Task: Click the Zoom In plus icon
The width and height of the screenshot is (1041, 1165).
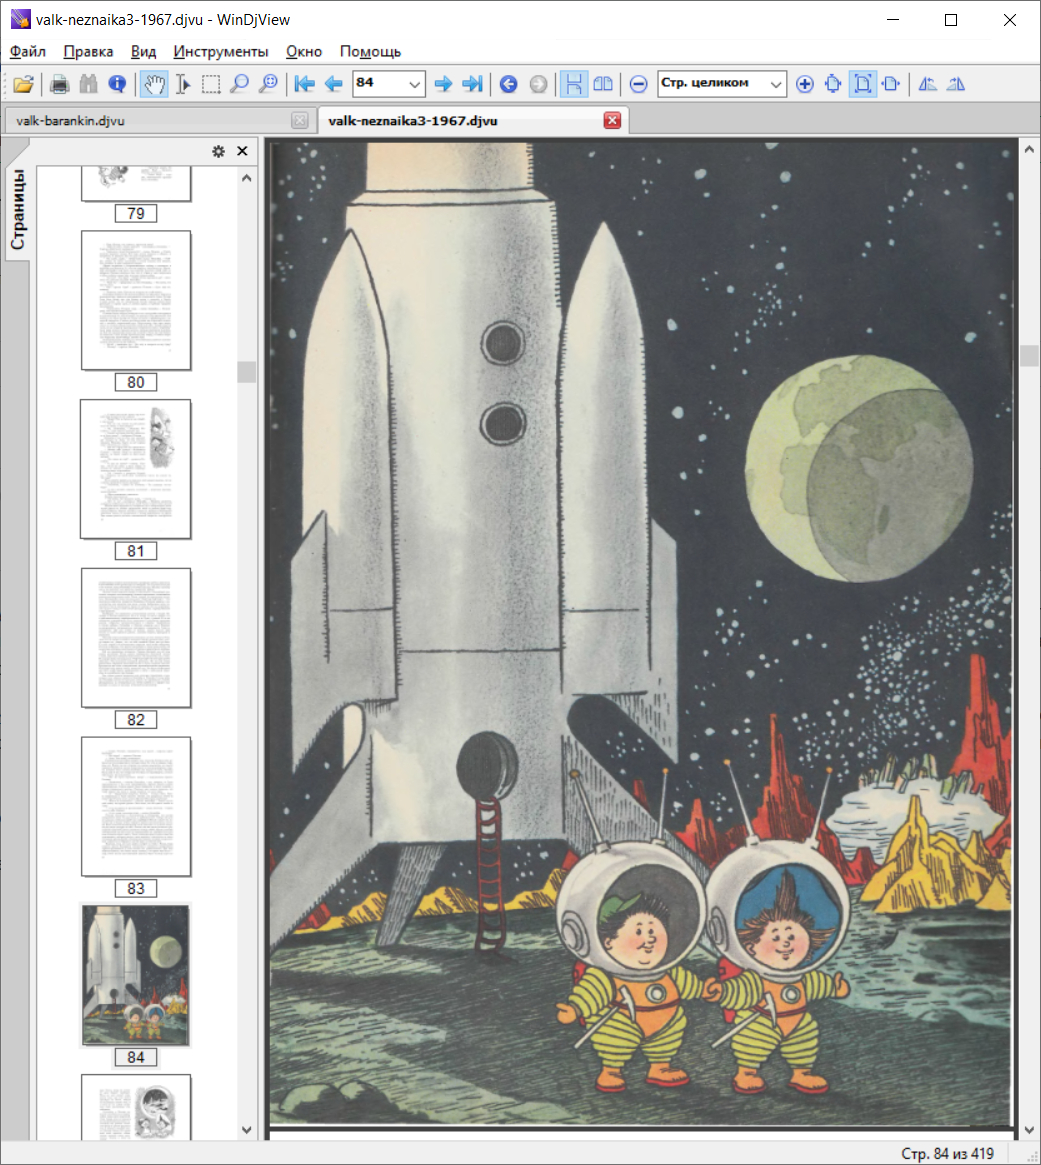Action: tap(804, 84)
